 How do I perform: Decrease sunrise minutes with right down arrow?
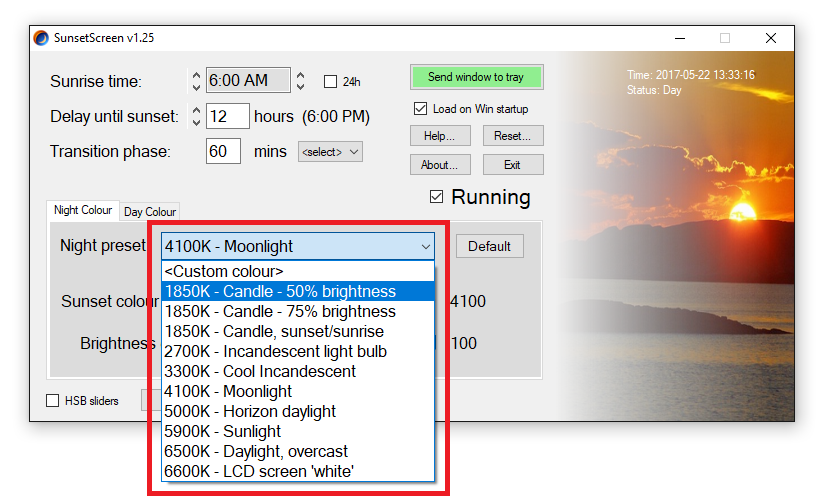(300, 87)
